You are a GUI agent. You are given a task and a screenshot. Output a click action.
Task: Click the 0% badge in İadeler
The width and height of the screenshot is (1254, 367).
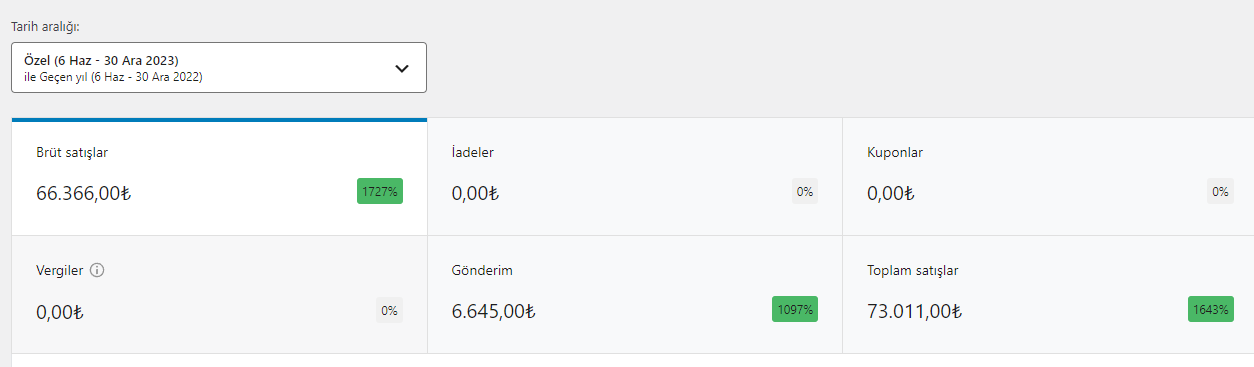tap(805, 191)
